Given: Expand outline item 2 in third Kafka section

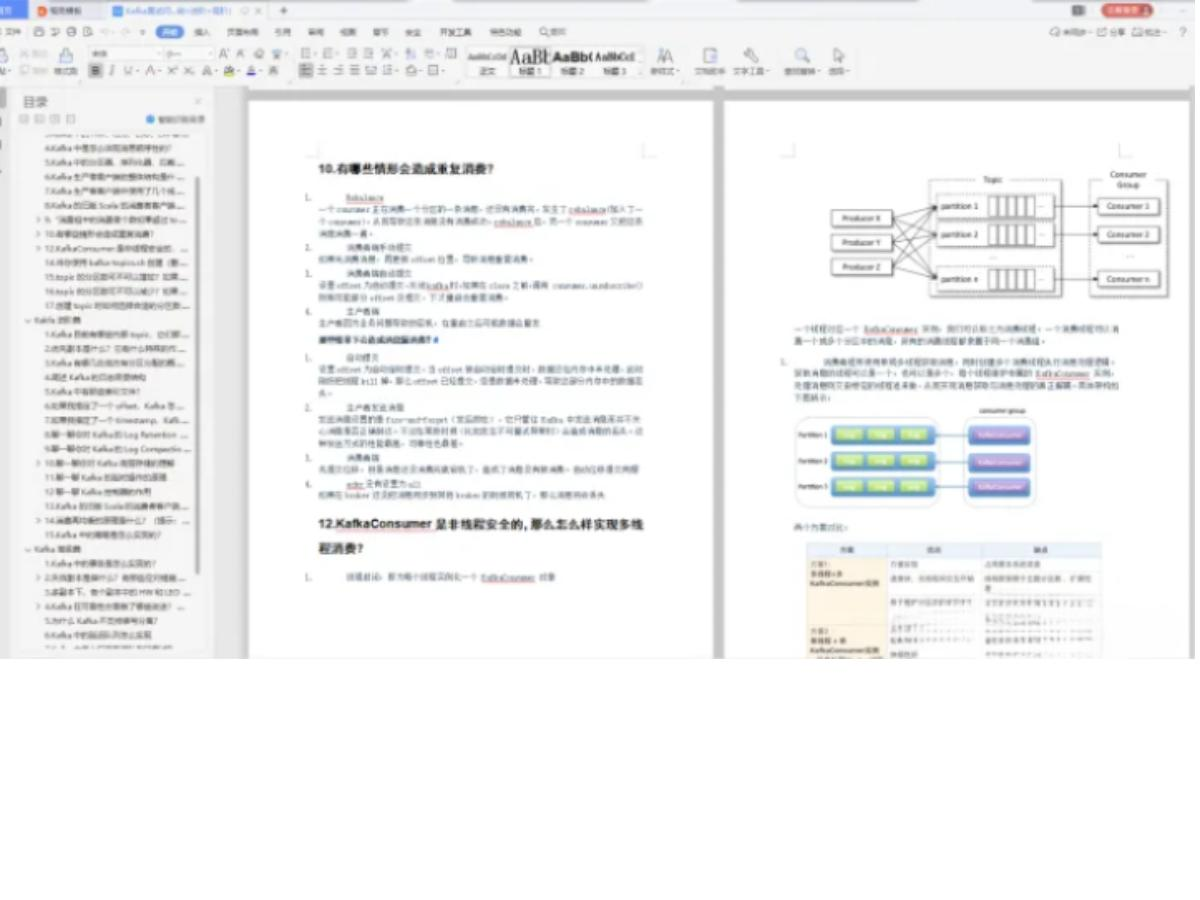Looking at the screenshot, I should pos(38,578).
